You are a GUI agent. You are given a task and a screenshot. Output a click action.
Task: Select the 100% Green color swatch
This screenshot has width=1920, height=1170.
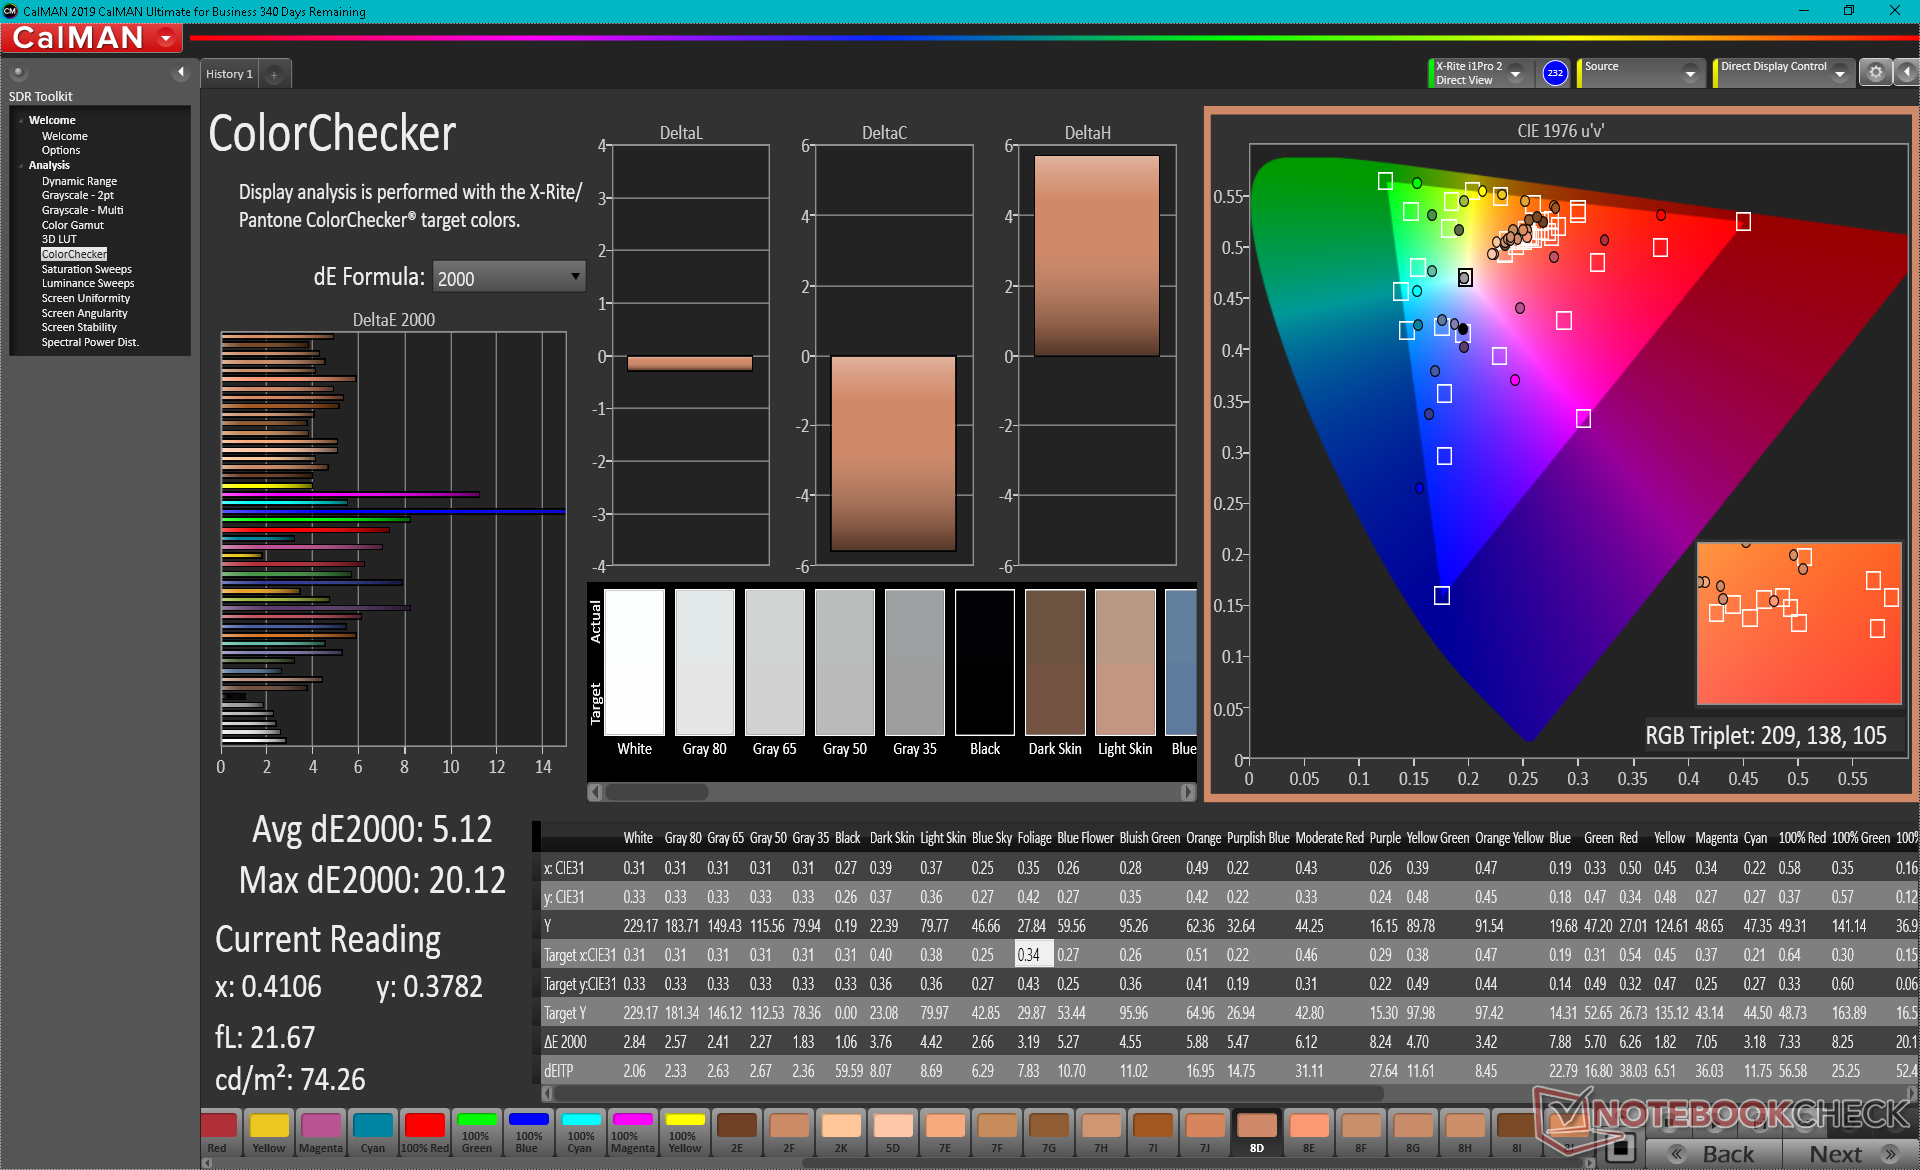[477, 1131]
